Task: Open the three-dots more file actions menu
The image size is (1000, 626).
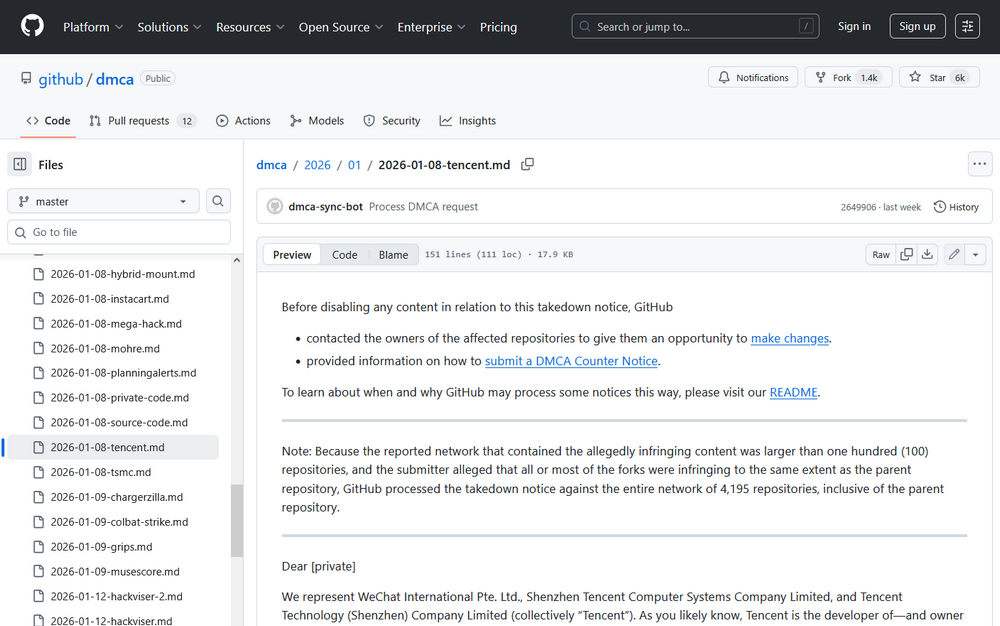Action: pyautogui.click(x=980, y=164)
